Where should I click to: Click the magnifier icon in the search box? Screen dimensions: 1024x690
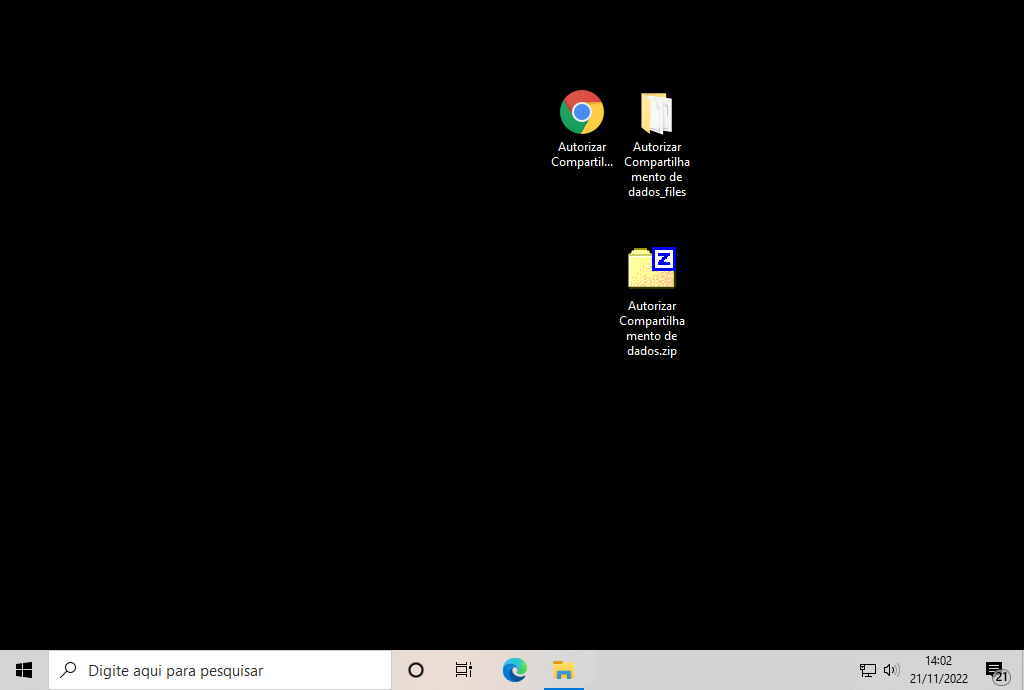[x=69, y=670]
